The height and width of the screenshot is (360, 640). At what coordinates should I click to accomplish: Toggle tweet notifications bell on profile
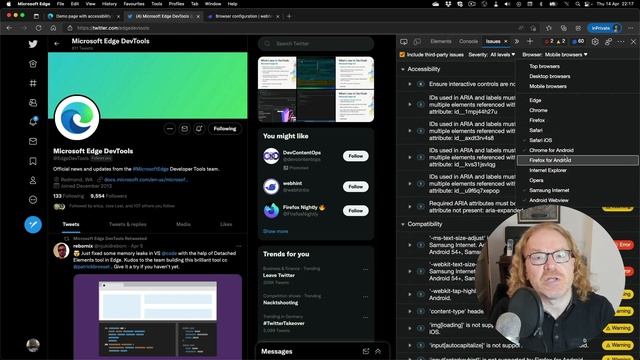[199, 129]
